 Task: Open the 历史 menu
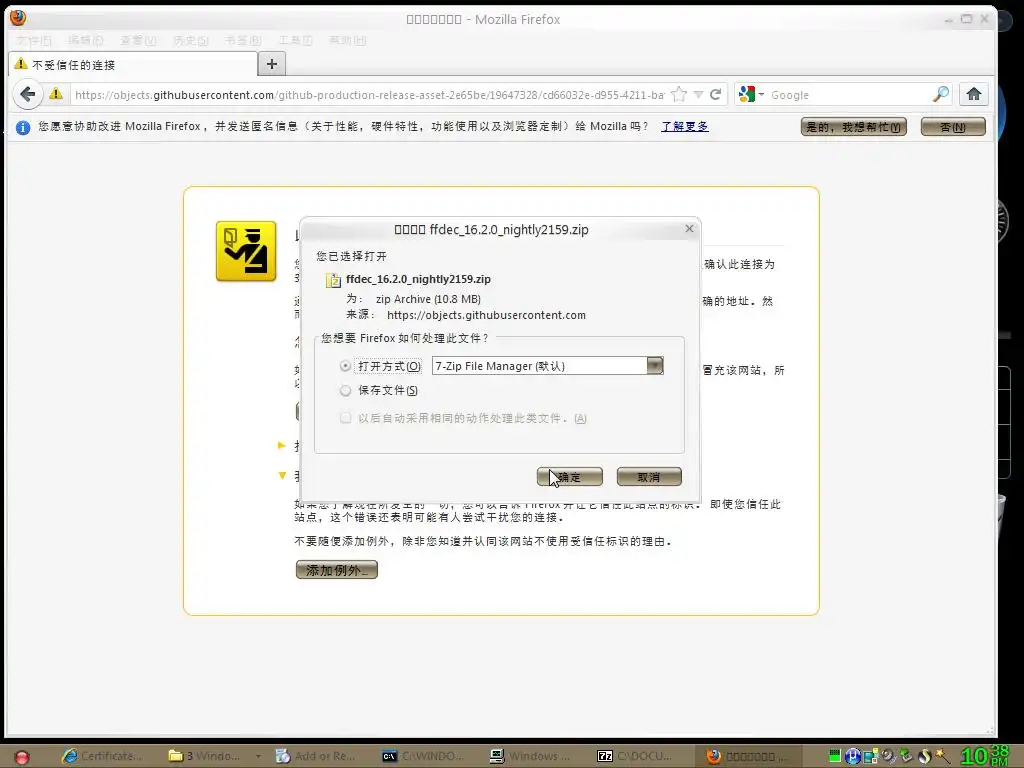191,40
